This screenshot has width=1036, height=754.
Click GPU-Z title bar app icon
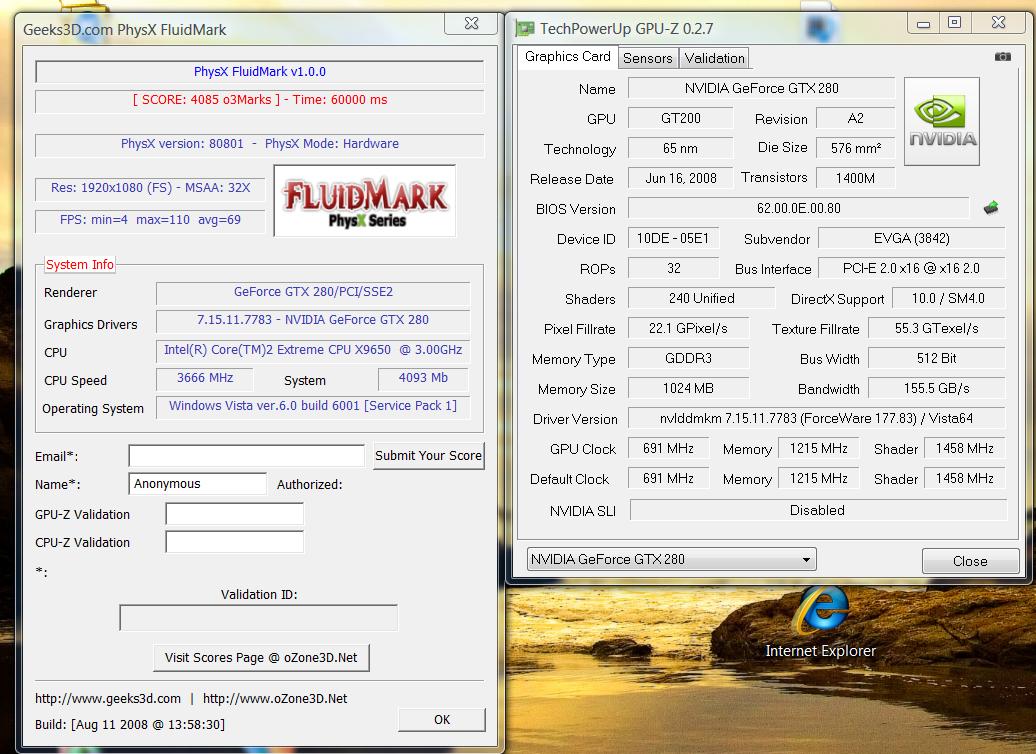coord(525,28)
